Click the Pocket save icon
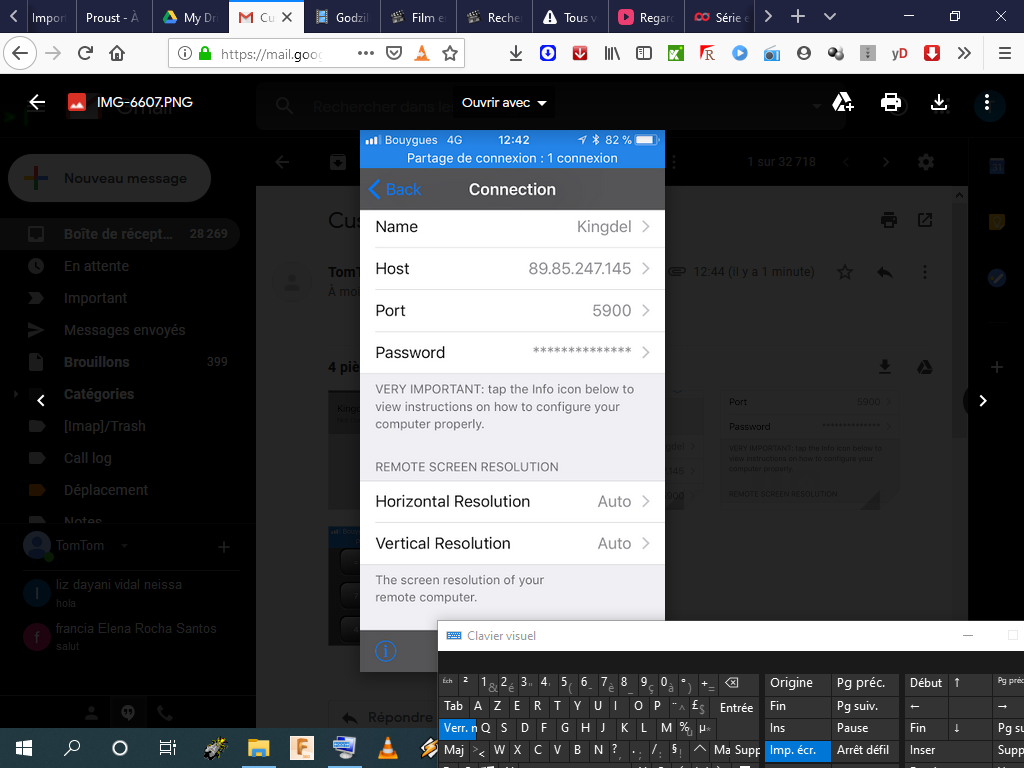Viewport: 1024px width, 768px height. coord(394,53)
